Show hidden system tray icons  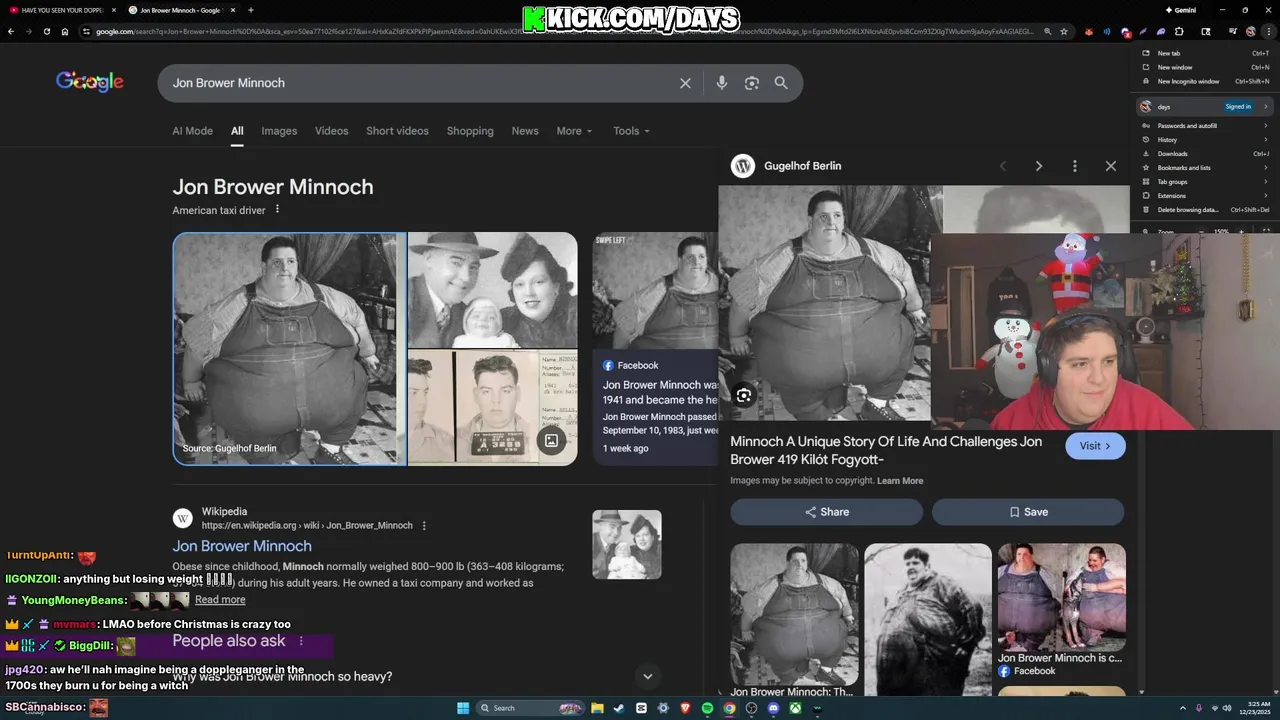point(1183,708)
